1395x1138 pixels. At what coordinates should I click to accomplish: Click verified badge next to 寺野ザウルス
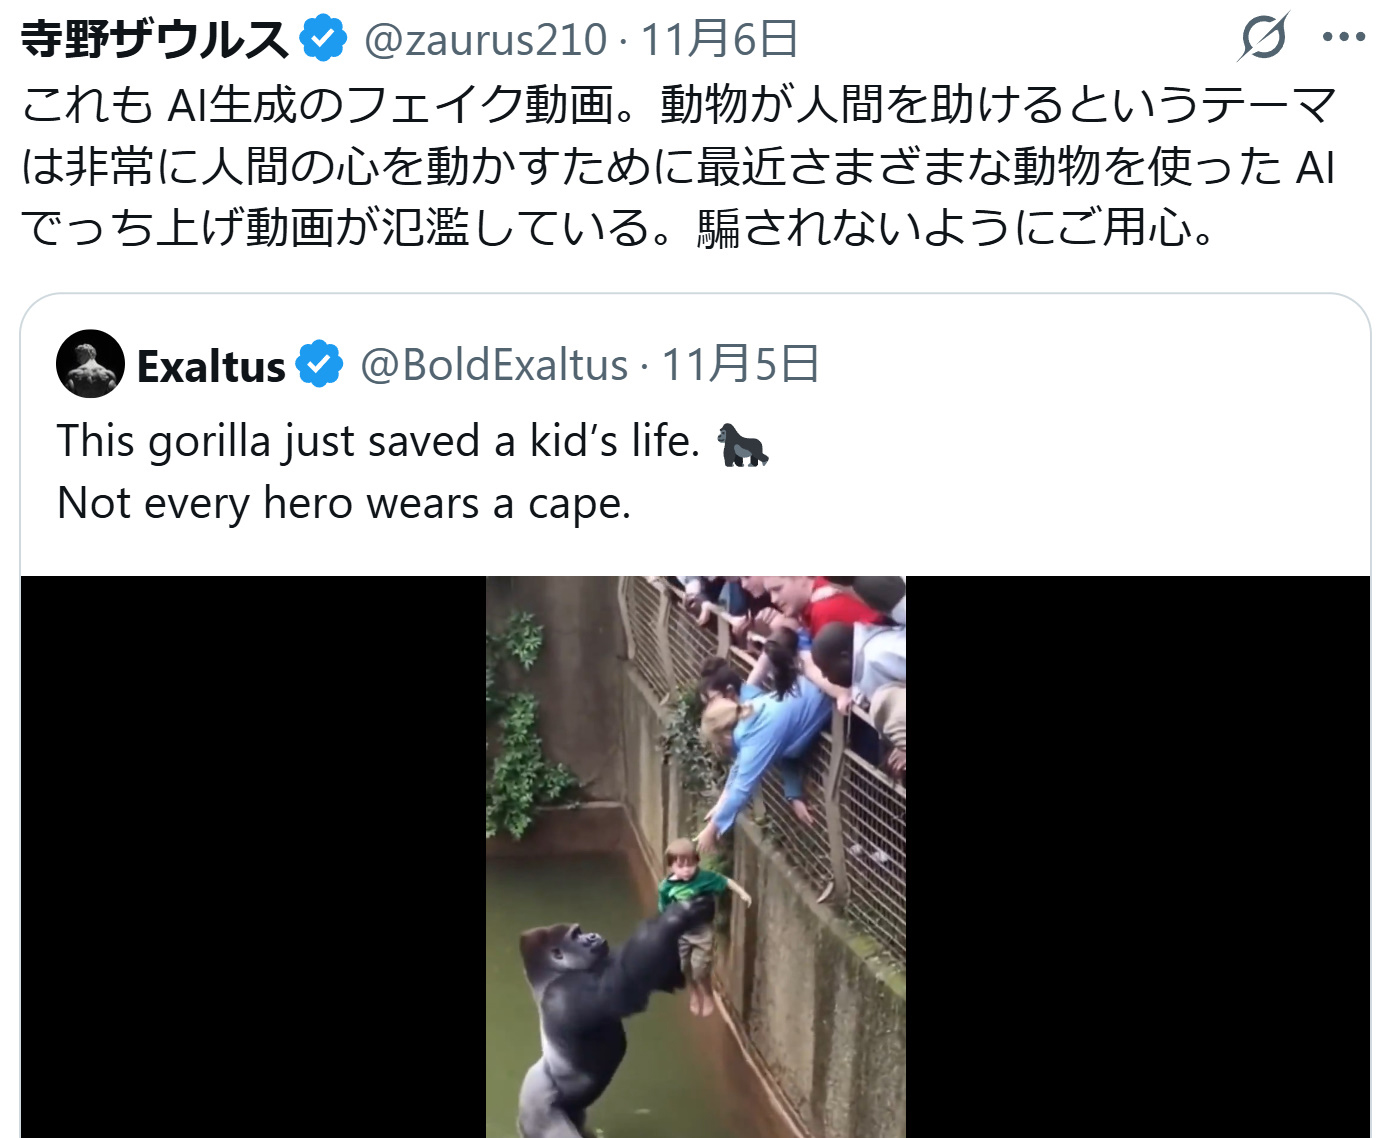(x=323, y=39)
